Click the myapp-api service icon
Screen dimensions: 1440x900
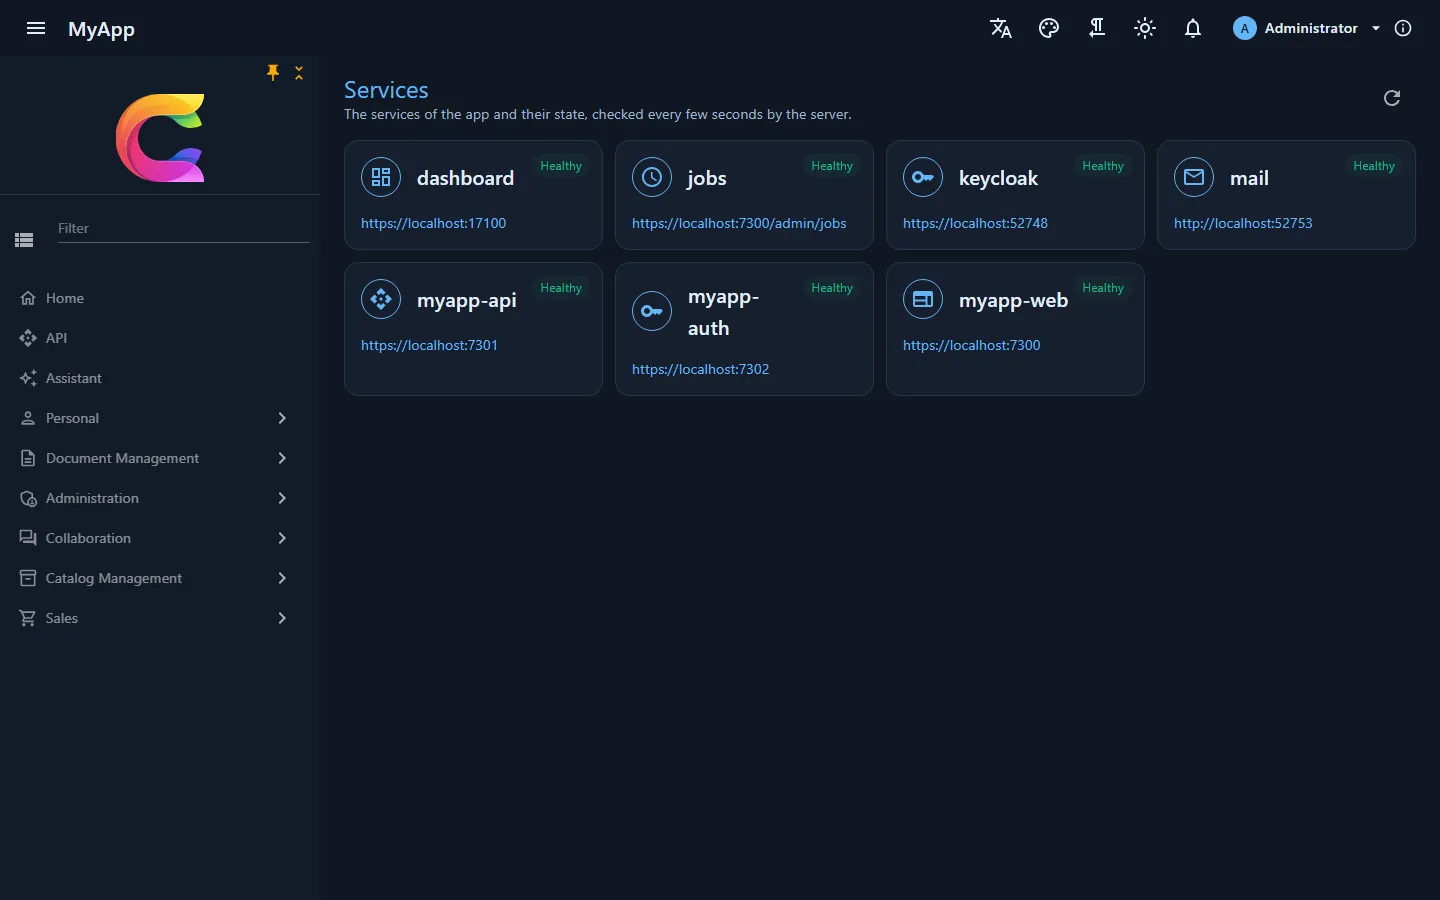coord(381,299)
